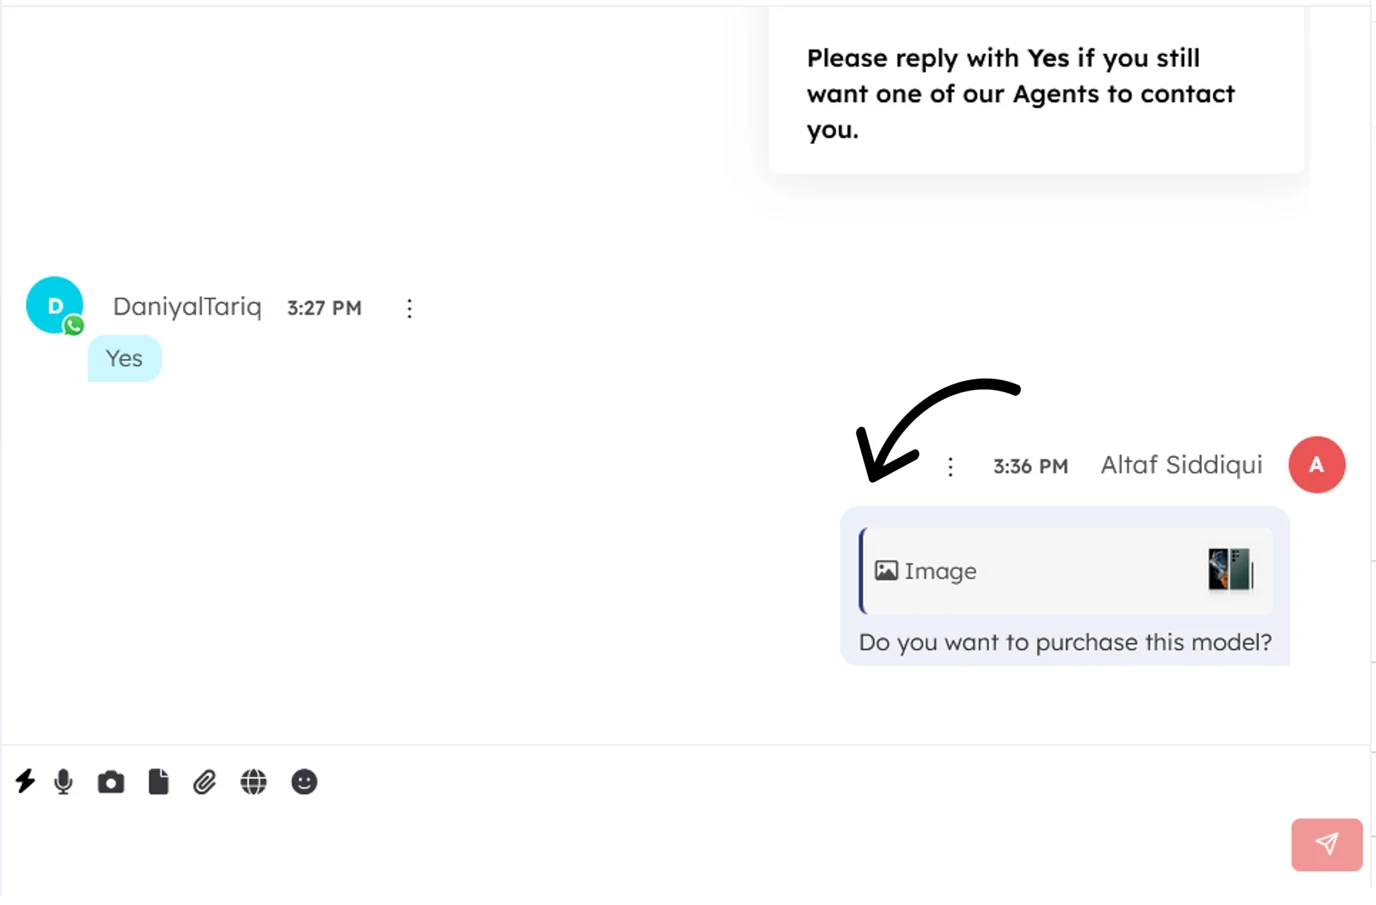Click the lightning bolt quick replies icon
Viewport: 1376px width, 905px height.
tap(25, 781)
